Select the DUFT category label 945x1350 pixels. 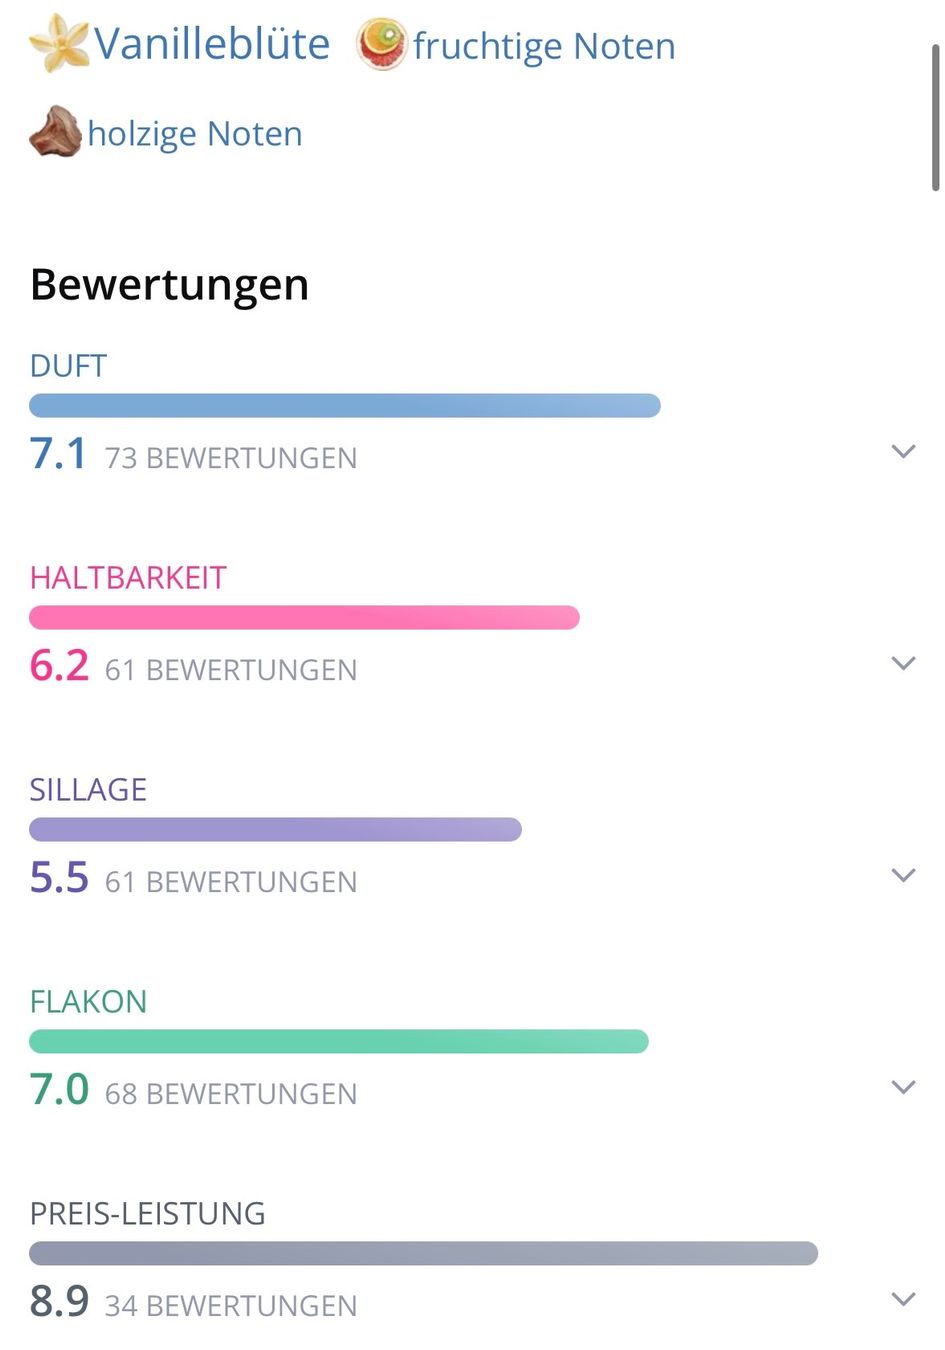pos(68,366)
